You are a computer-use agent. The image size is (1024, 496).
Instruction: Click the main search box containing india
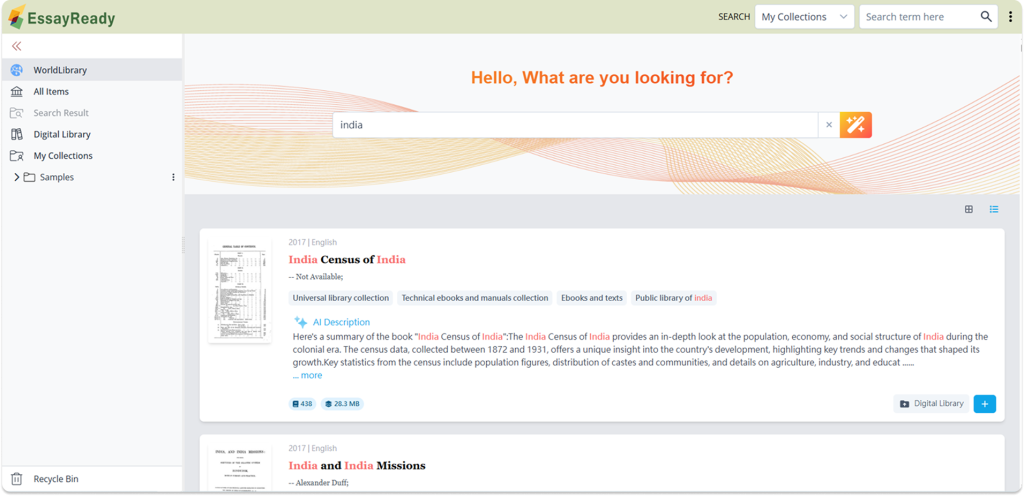(575, 125)
